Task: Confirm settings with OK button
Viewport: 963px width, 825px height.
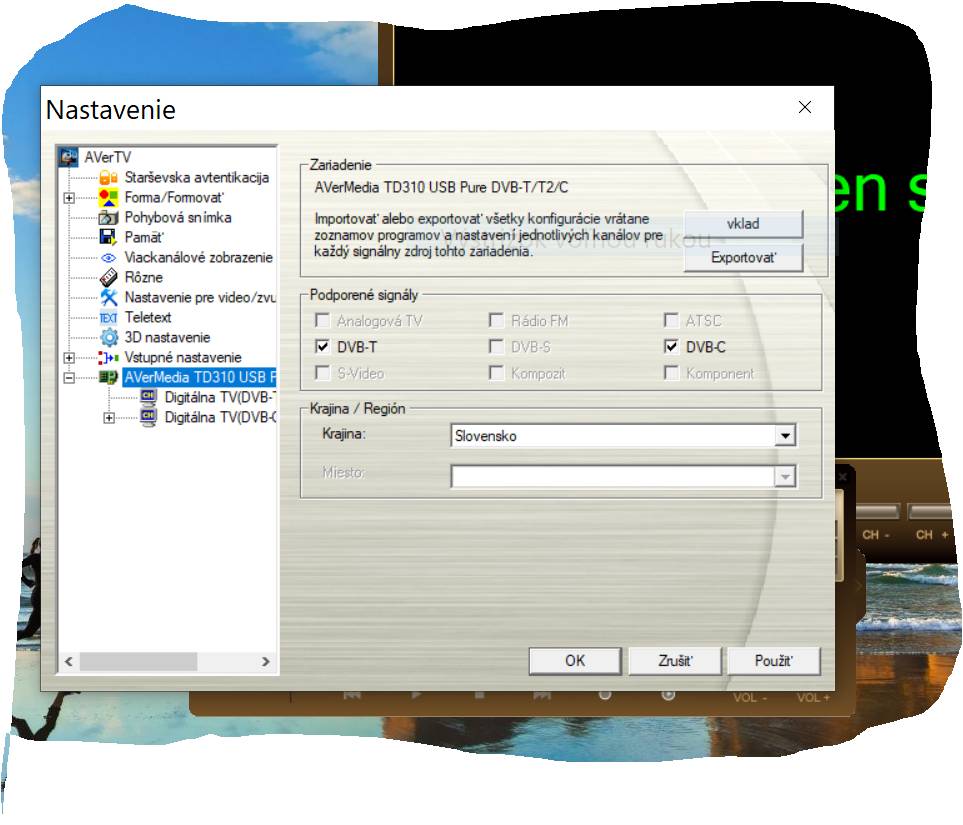Action: coord(575,661)
